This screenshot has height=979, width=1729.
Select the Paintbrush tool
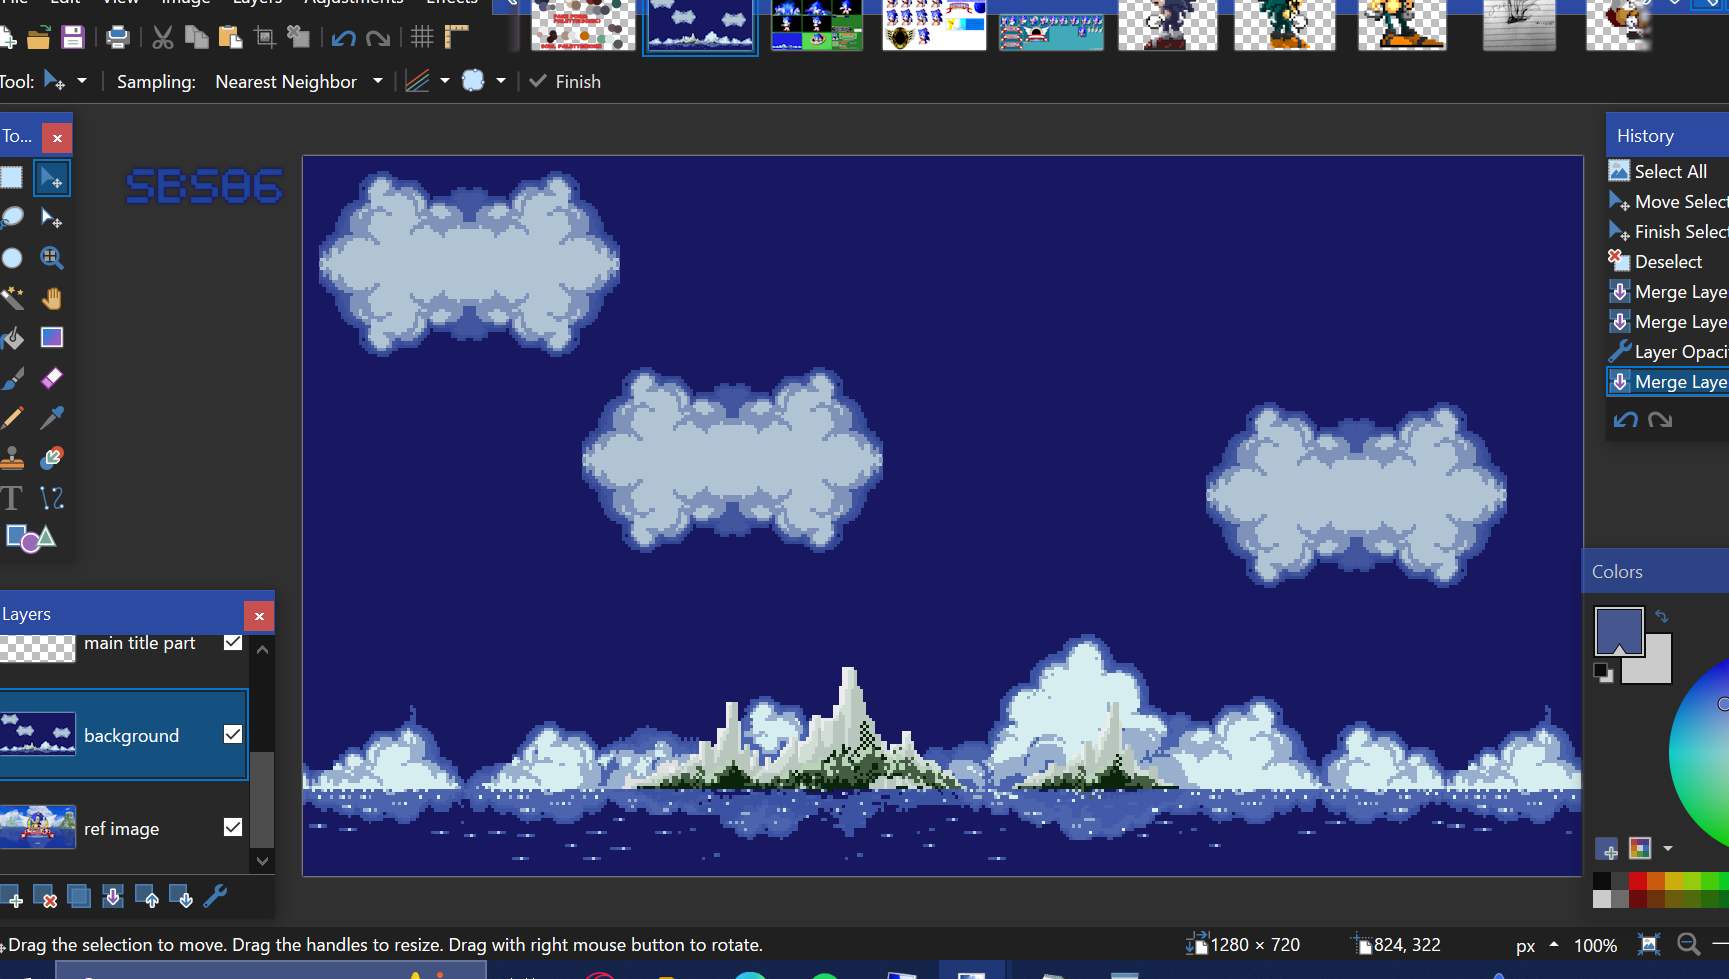click(12, 378)
